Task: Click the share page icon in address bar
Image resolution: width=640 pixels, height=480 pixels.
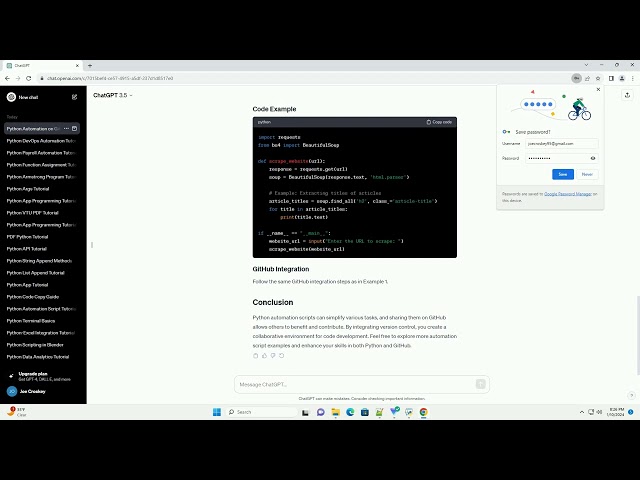Action: coord(587,78)
